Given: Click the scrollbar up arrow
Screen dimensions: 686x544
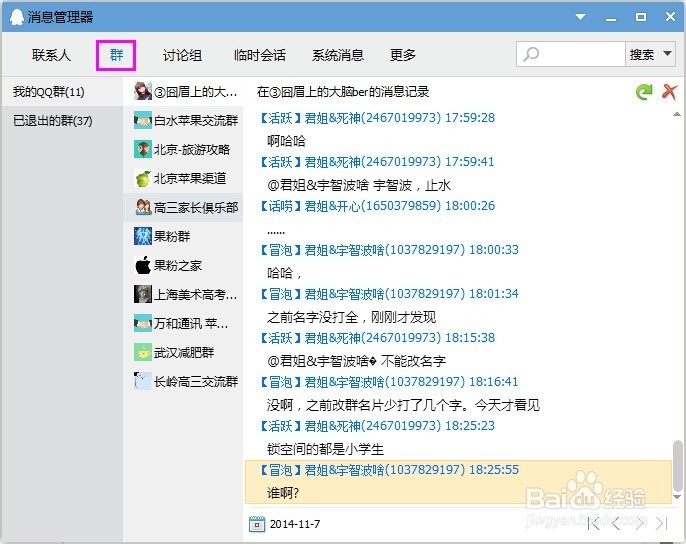Looking at the screenshot, I should [x=677, y=114].
